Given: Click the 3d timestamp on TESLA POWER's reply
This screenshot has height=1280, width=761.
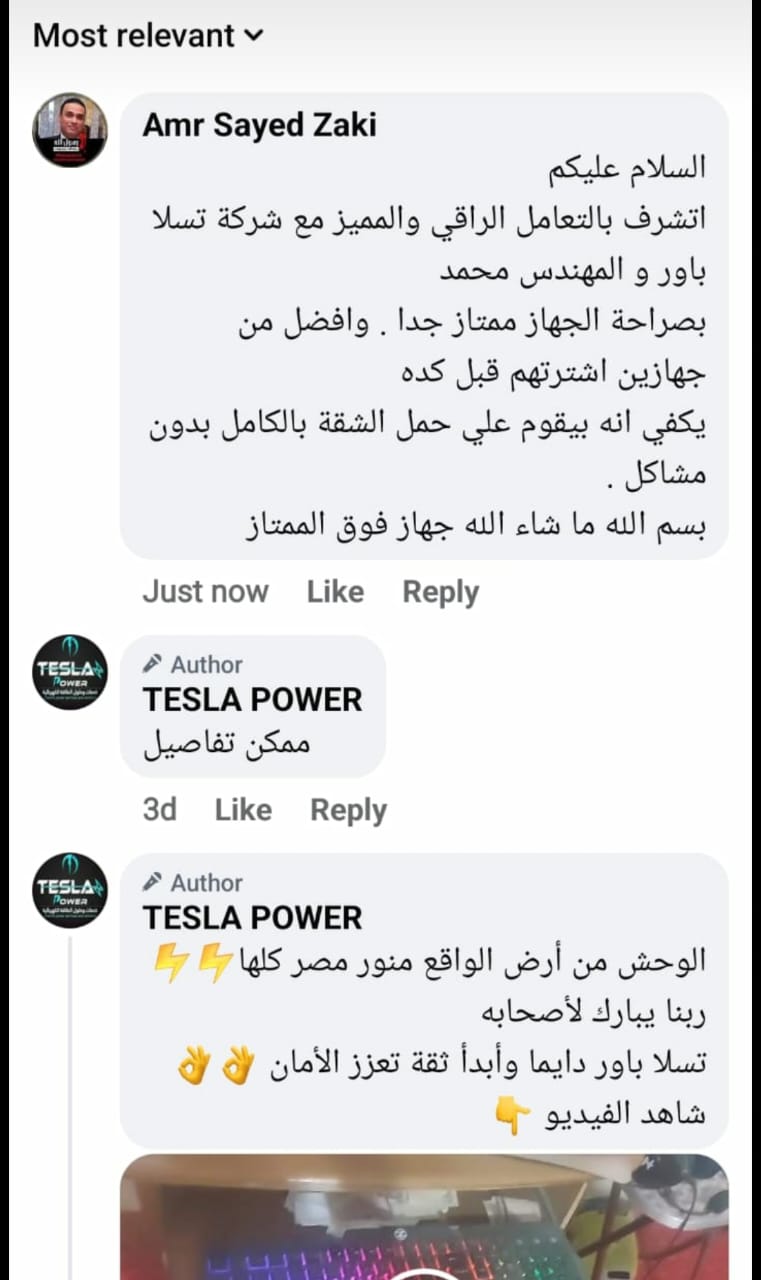Looking at the screenshot, I should click(x=160, y=809).
